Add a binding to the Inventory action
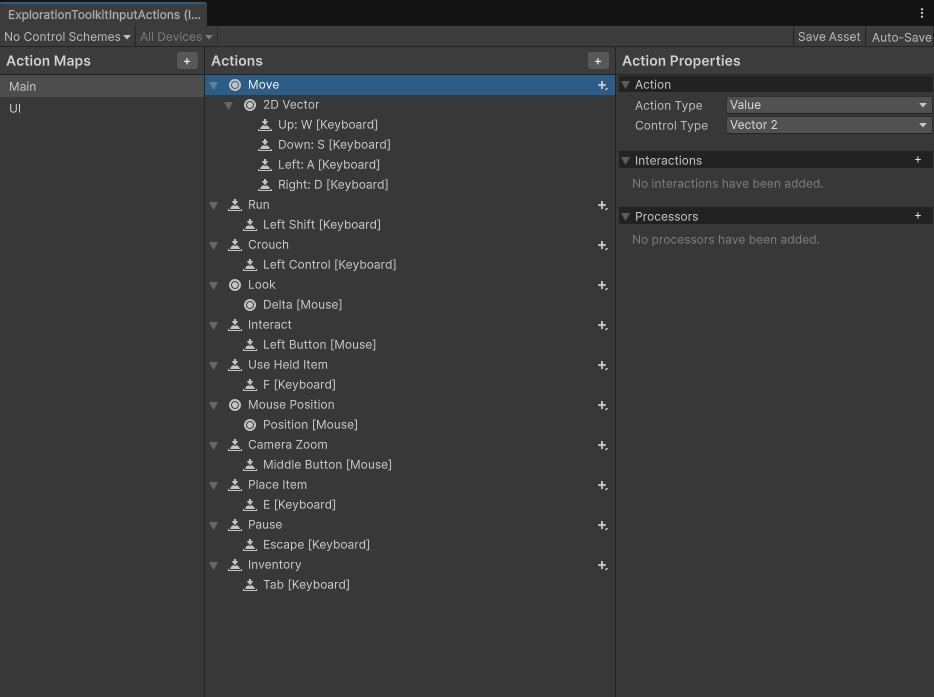This screenshot has height=697, width=934. coord(602,565)
